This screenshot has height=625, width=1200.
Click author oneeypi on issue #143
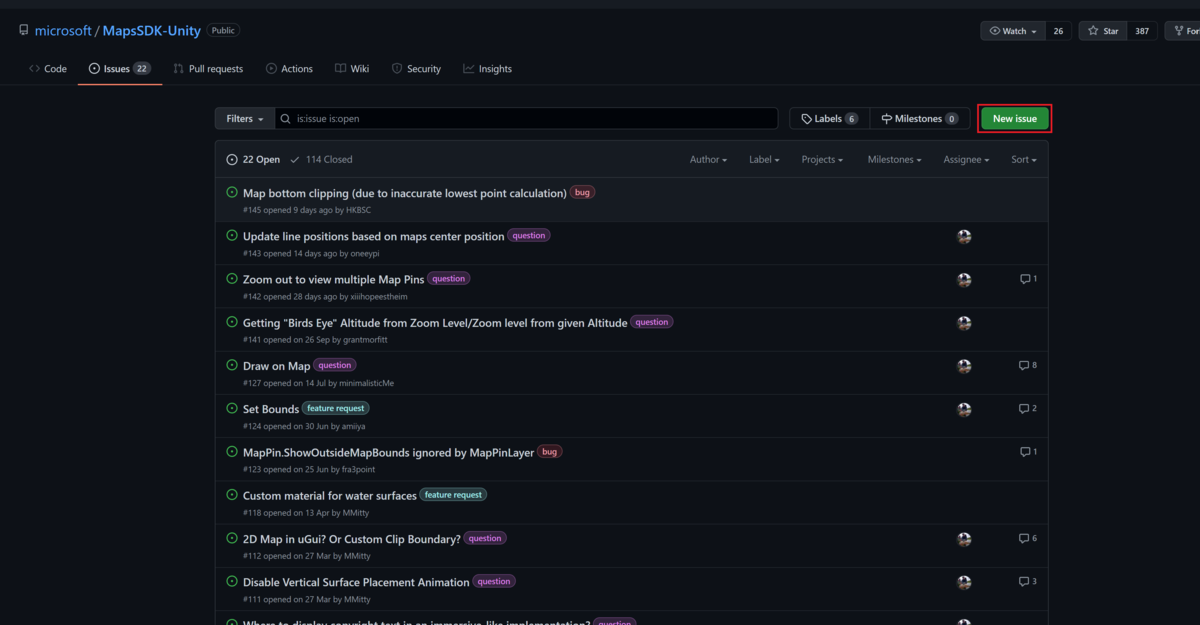[x=365, y=254]
